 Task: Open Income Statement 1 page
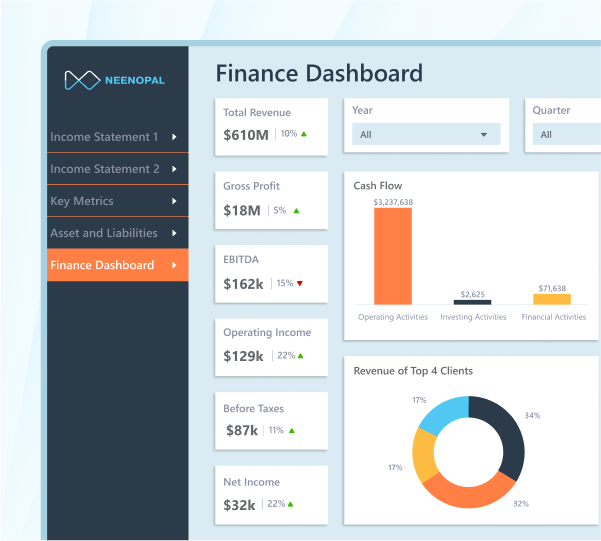118,137
